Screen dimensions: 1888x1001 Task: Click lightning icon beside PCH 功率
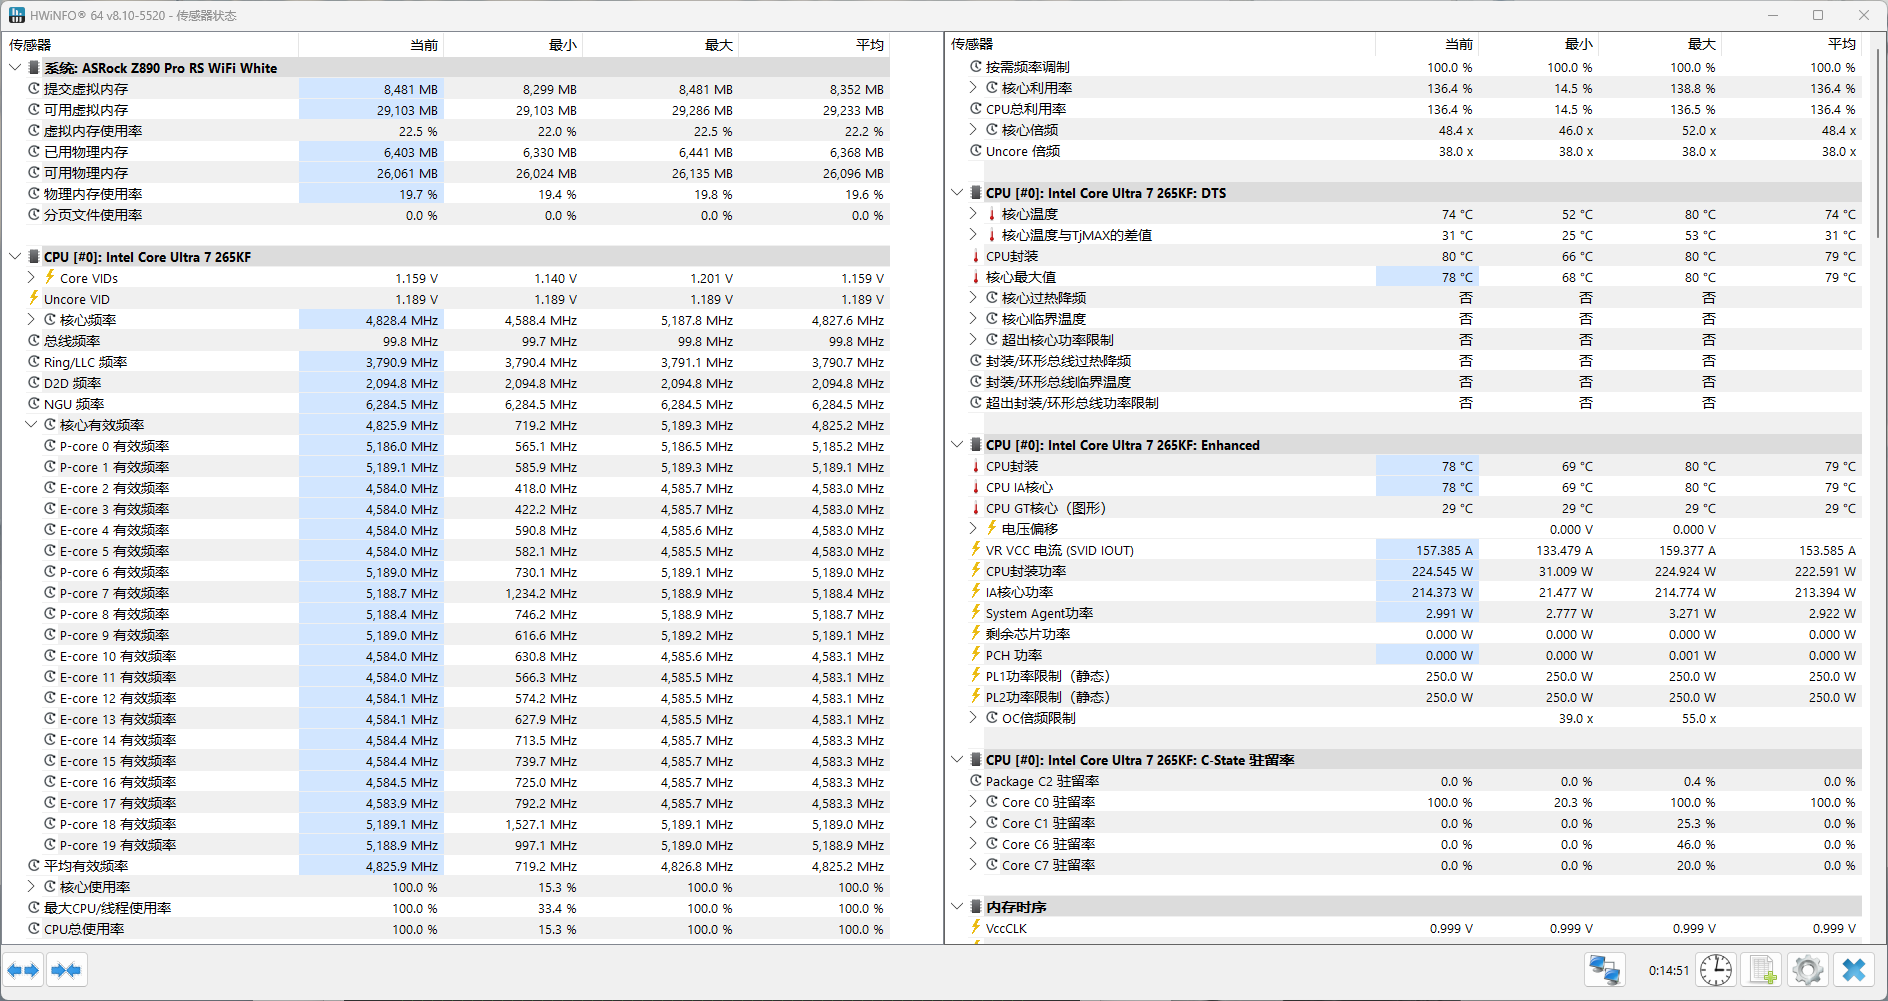(x=976, y=654)
